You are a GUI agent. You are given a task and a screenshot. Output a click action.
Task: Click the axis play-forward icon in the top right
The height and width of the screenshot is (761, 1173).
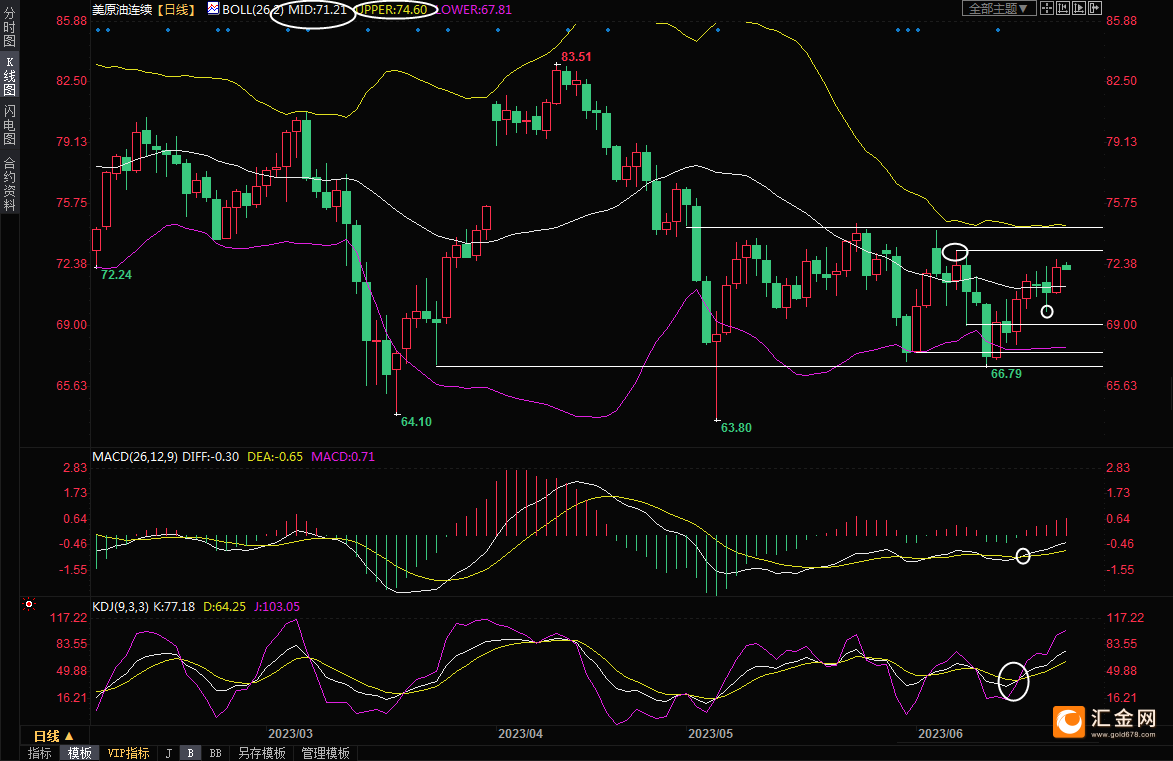tap(1079, 8)
